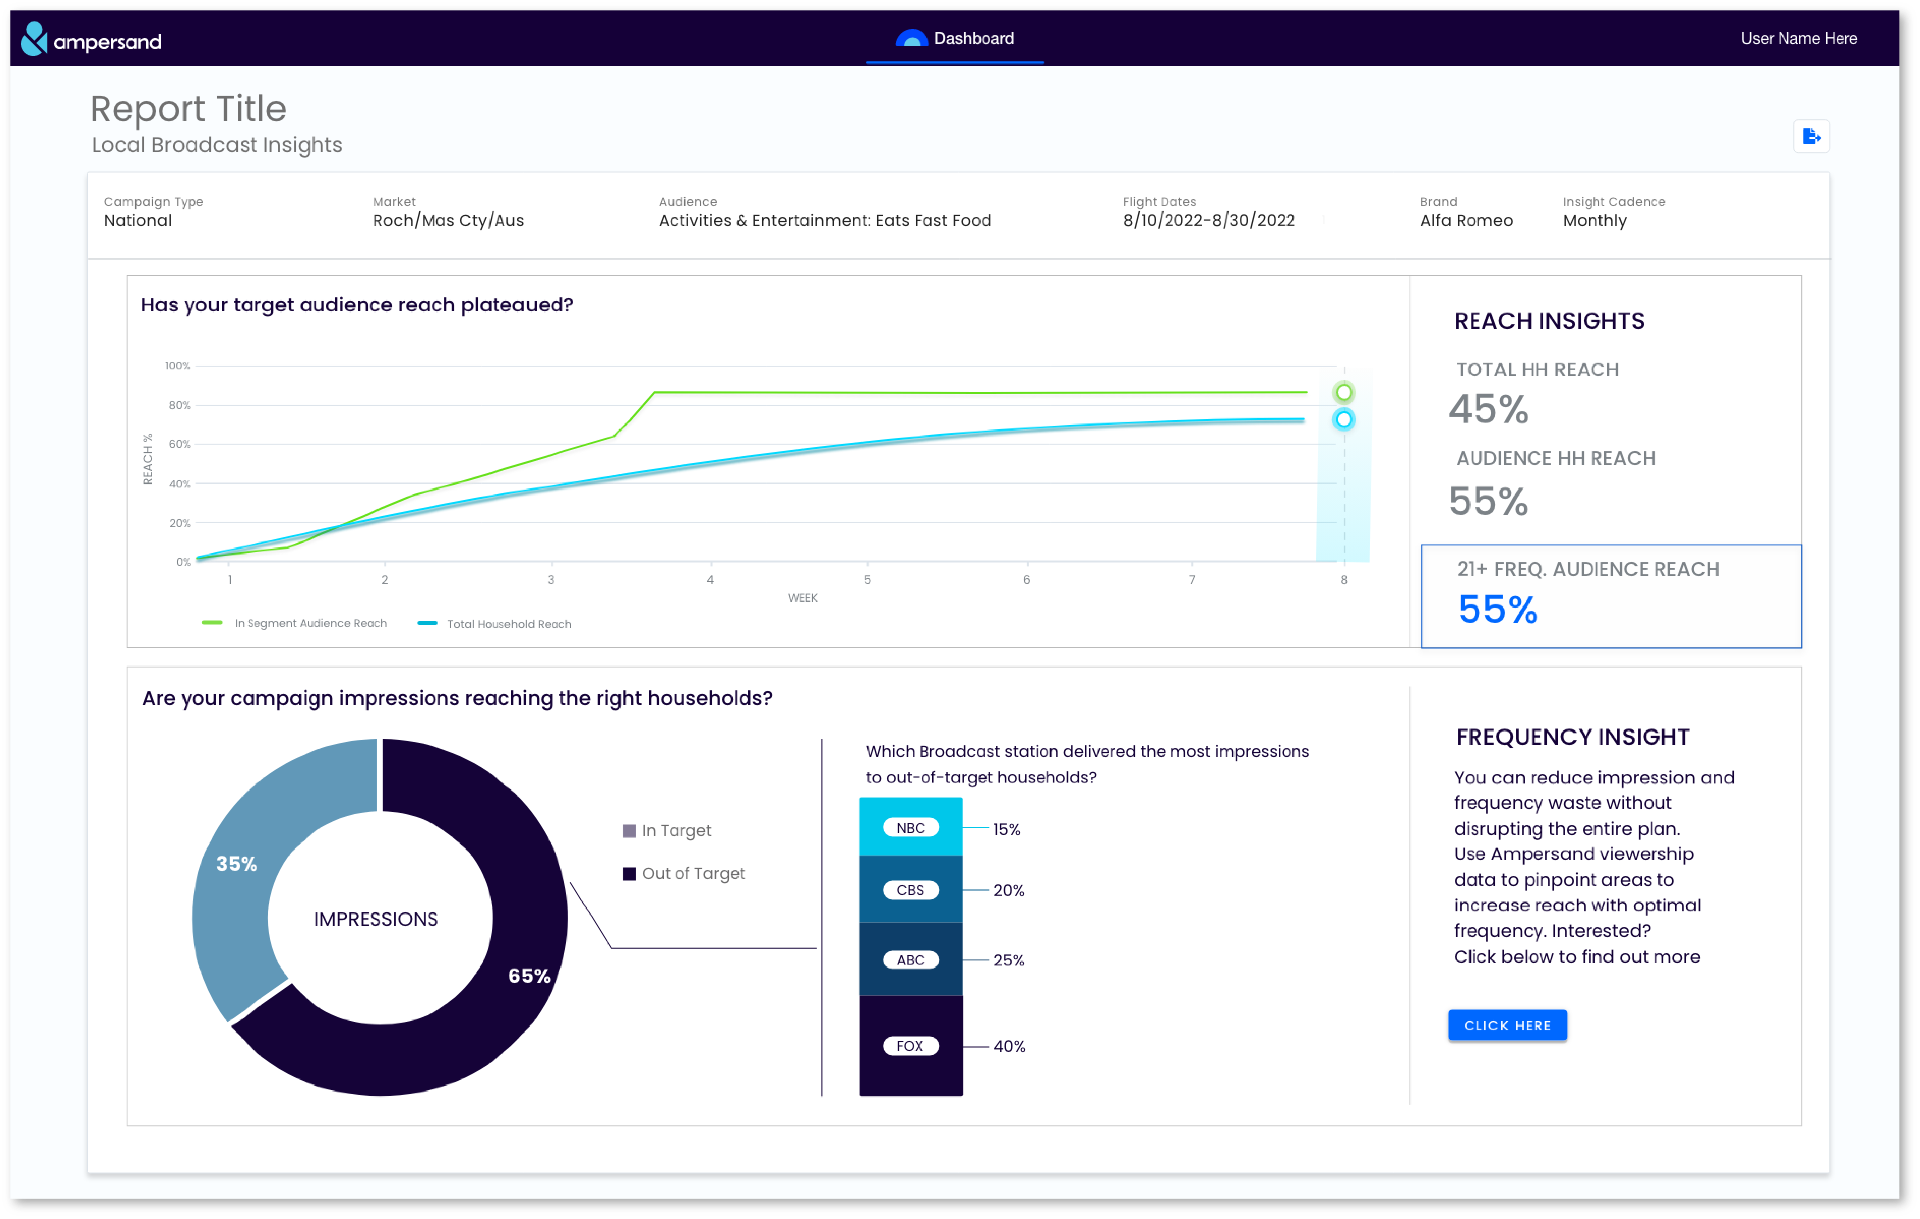Toggle Total Household Reach legend swatch
Screen dimensions: 1920x1219
(427, 623)
